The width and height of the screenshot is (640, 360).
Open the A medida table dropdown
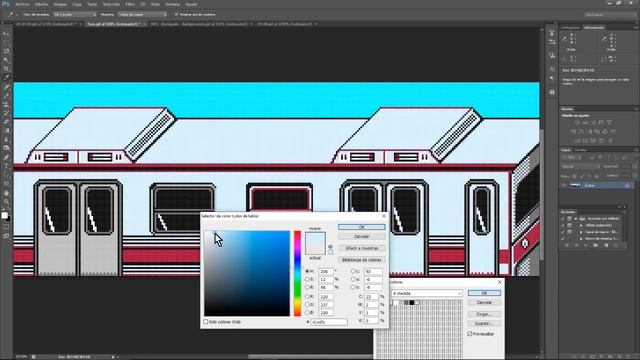[x=427, y=293]
